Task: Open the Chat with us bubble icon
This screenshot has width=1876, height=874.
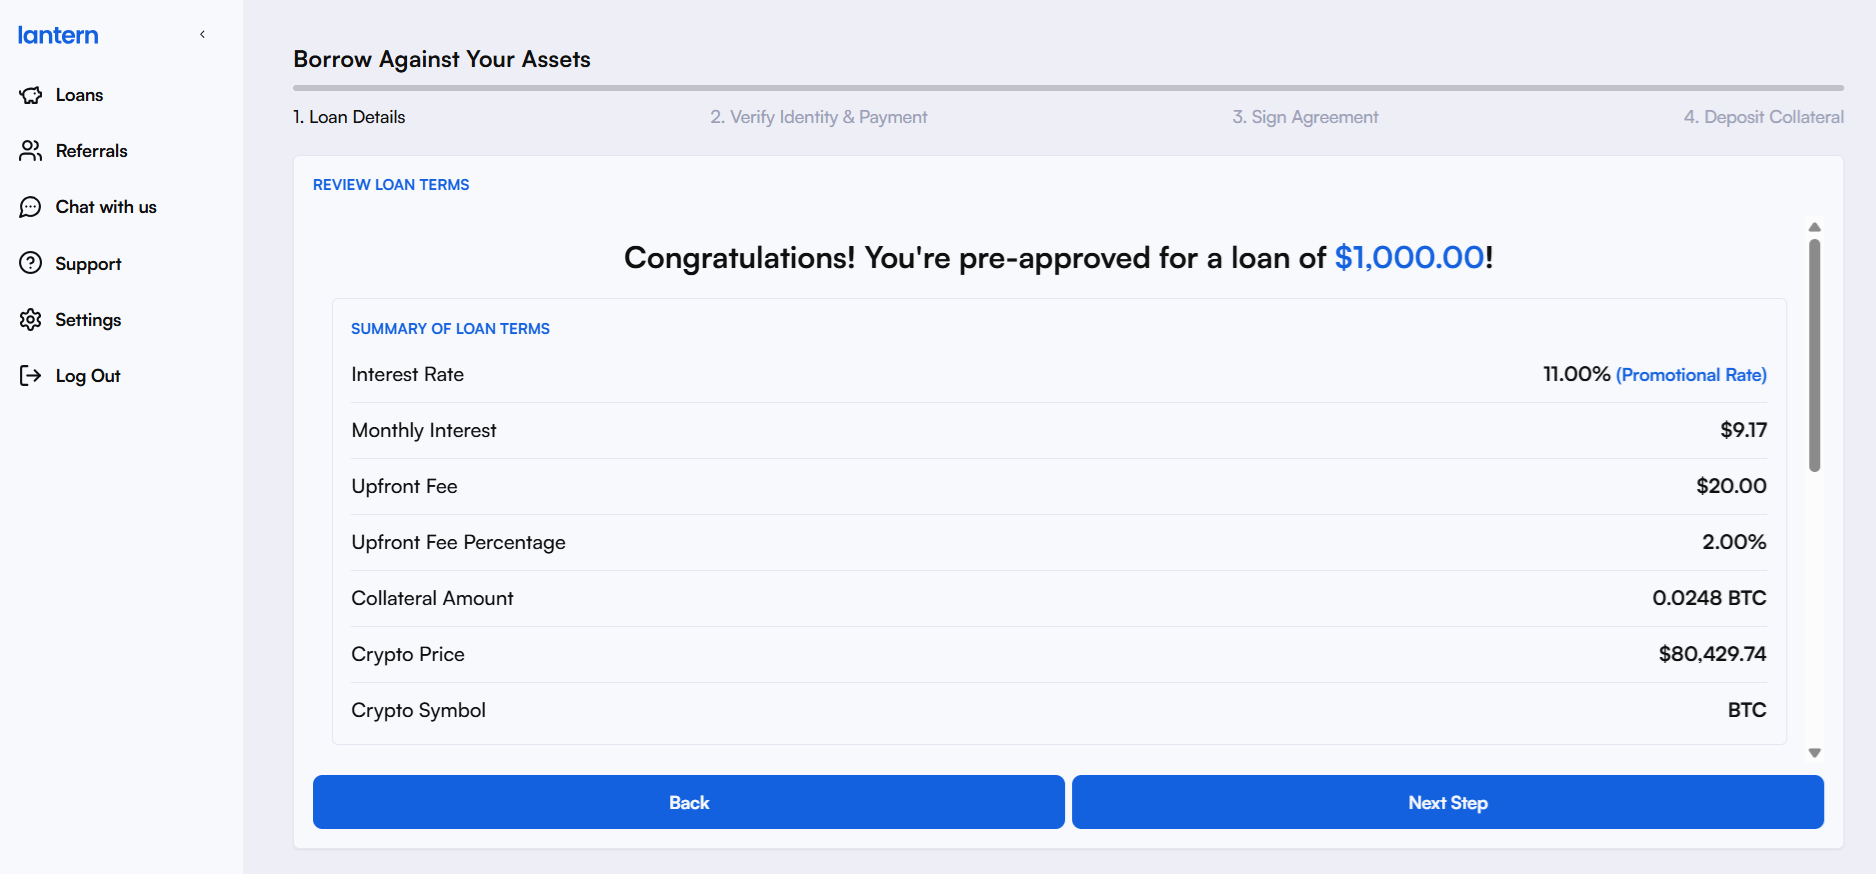Action: tap(31, 207)
